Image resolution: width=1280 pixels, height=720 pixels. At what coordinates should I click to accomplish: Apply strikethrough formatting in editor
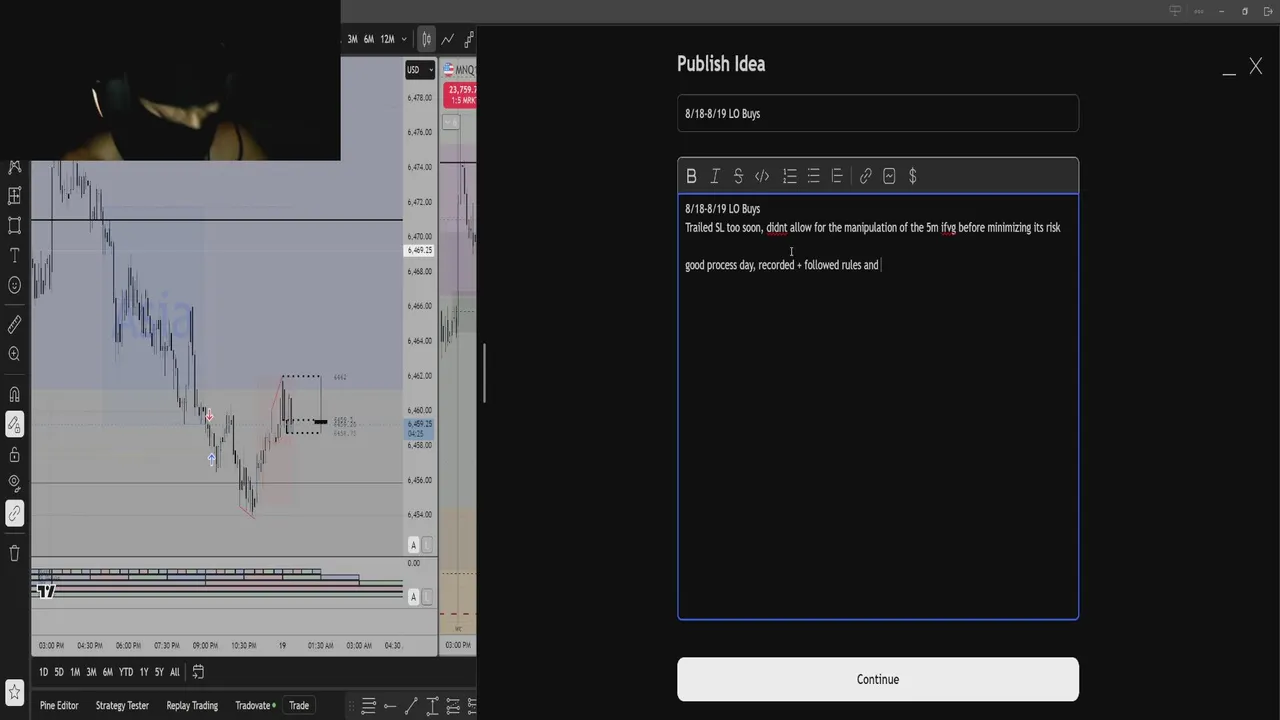pos(738,176)
